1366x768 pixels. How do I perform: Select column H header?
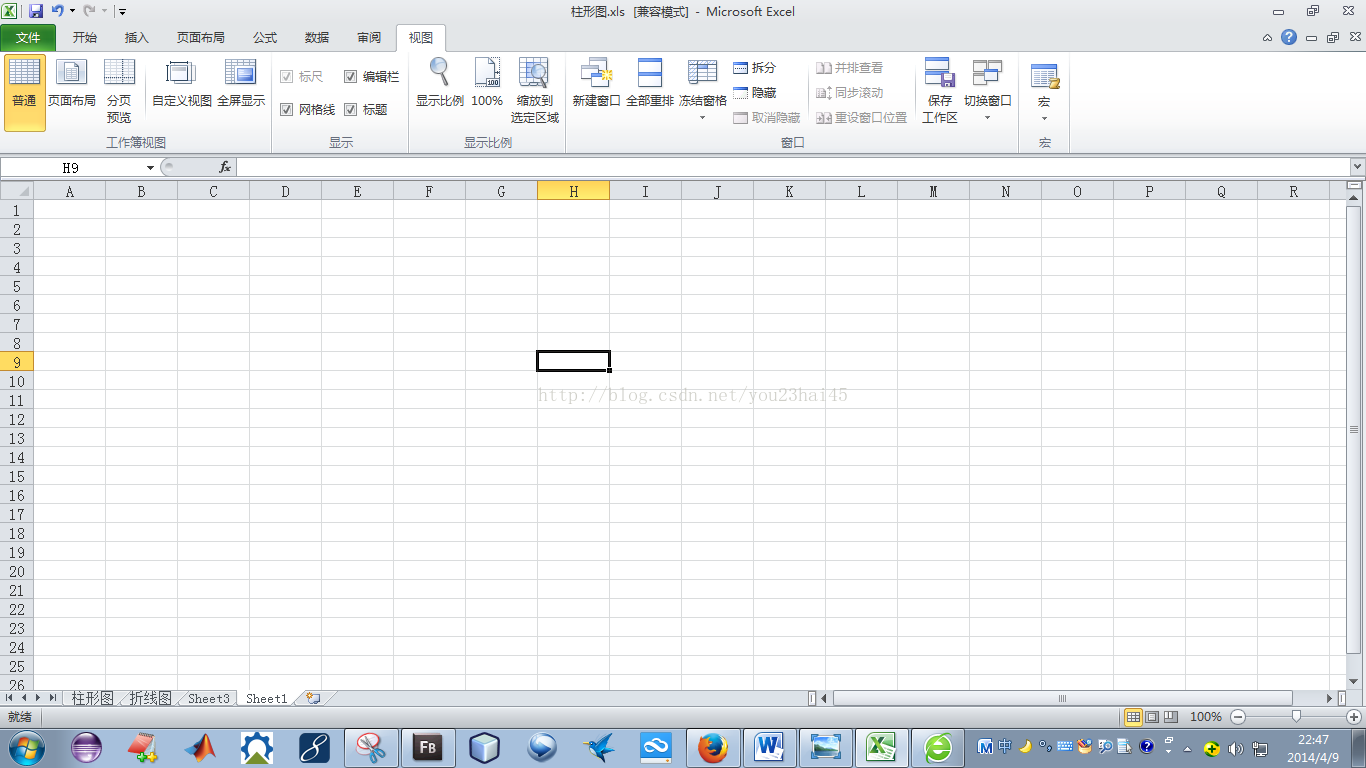(573, 191)
